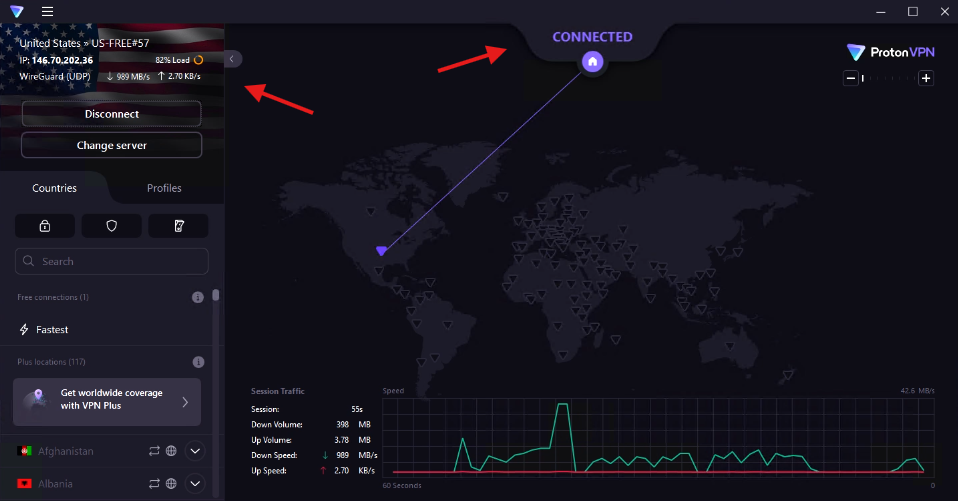Click the Afghanistan globe icon
This screenshot has height=501, width=958.
(171, 451)
